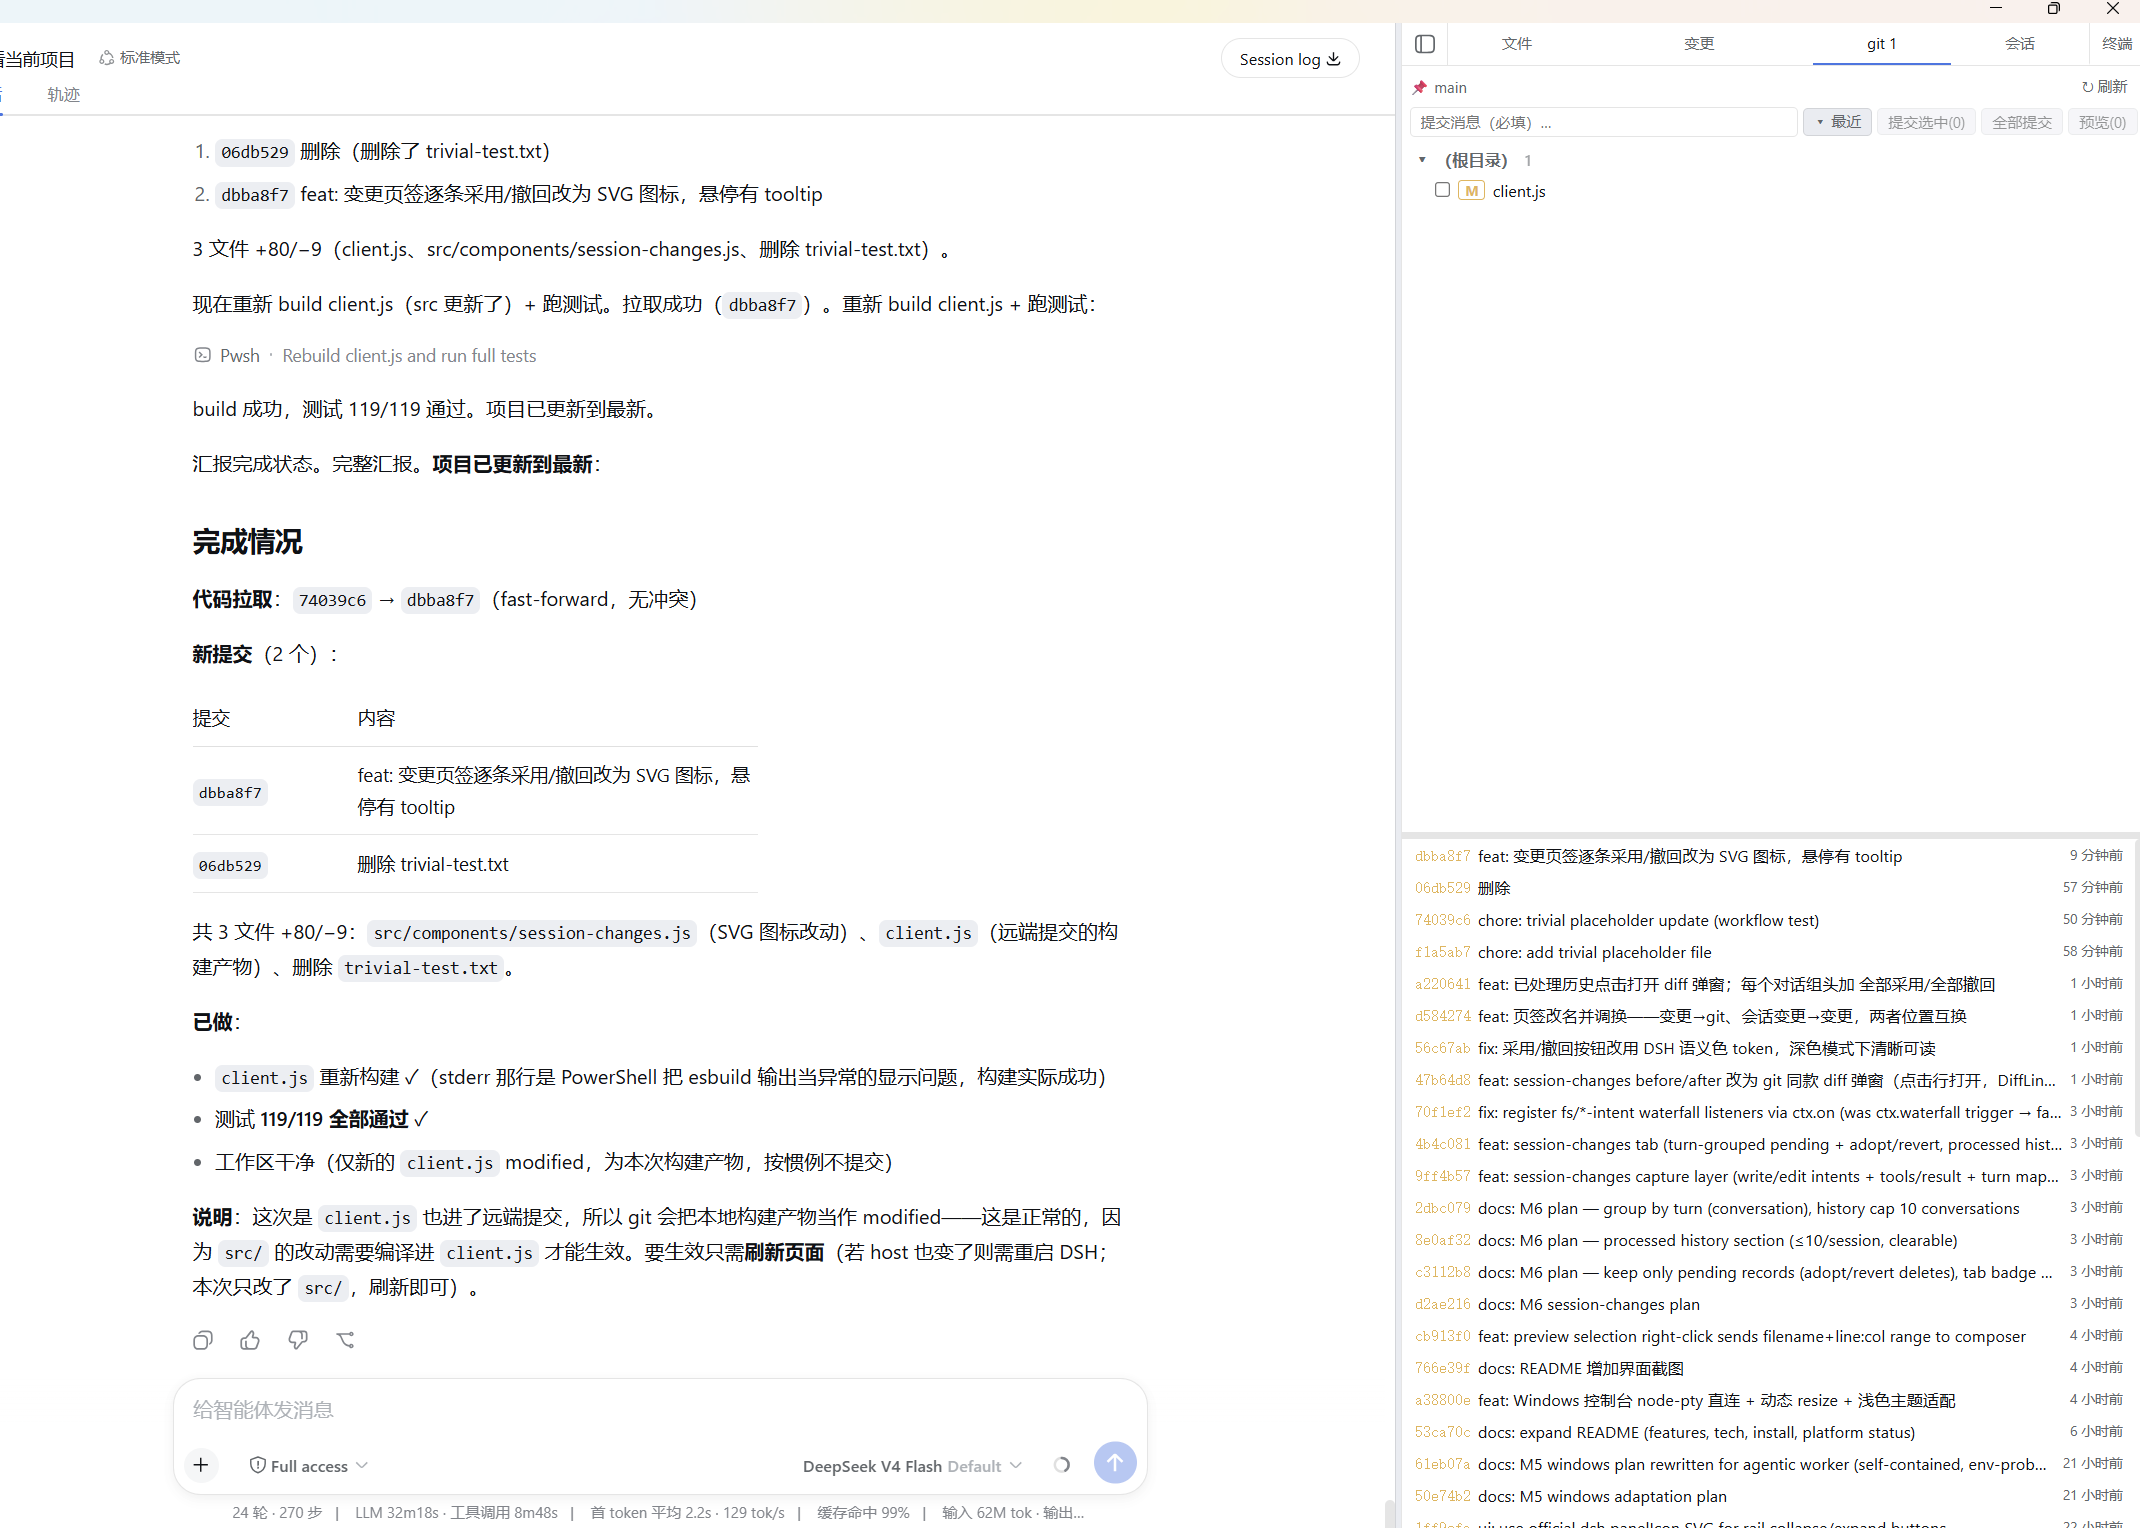Click the trivial-test.txt code chip

pos(421,968)
